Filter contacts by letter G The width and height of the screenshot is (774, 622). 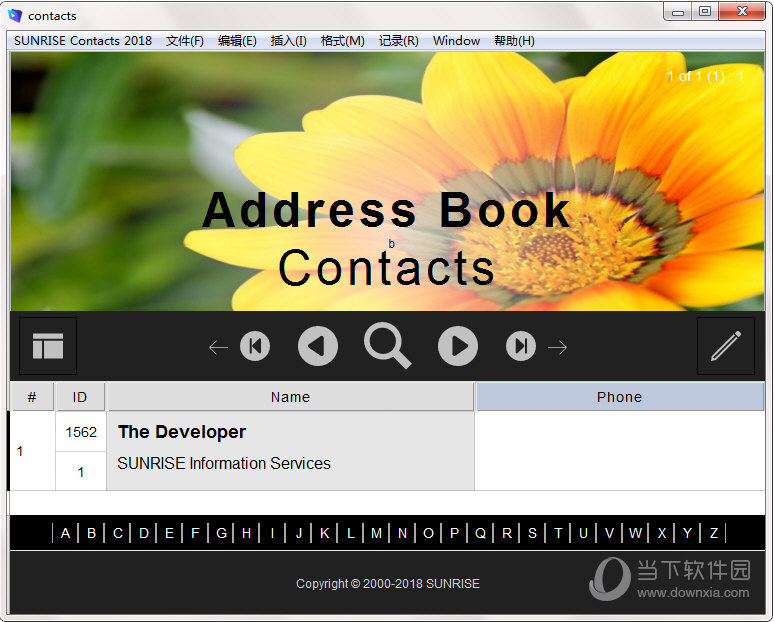[x=221, y=533]
